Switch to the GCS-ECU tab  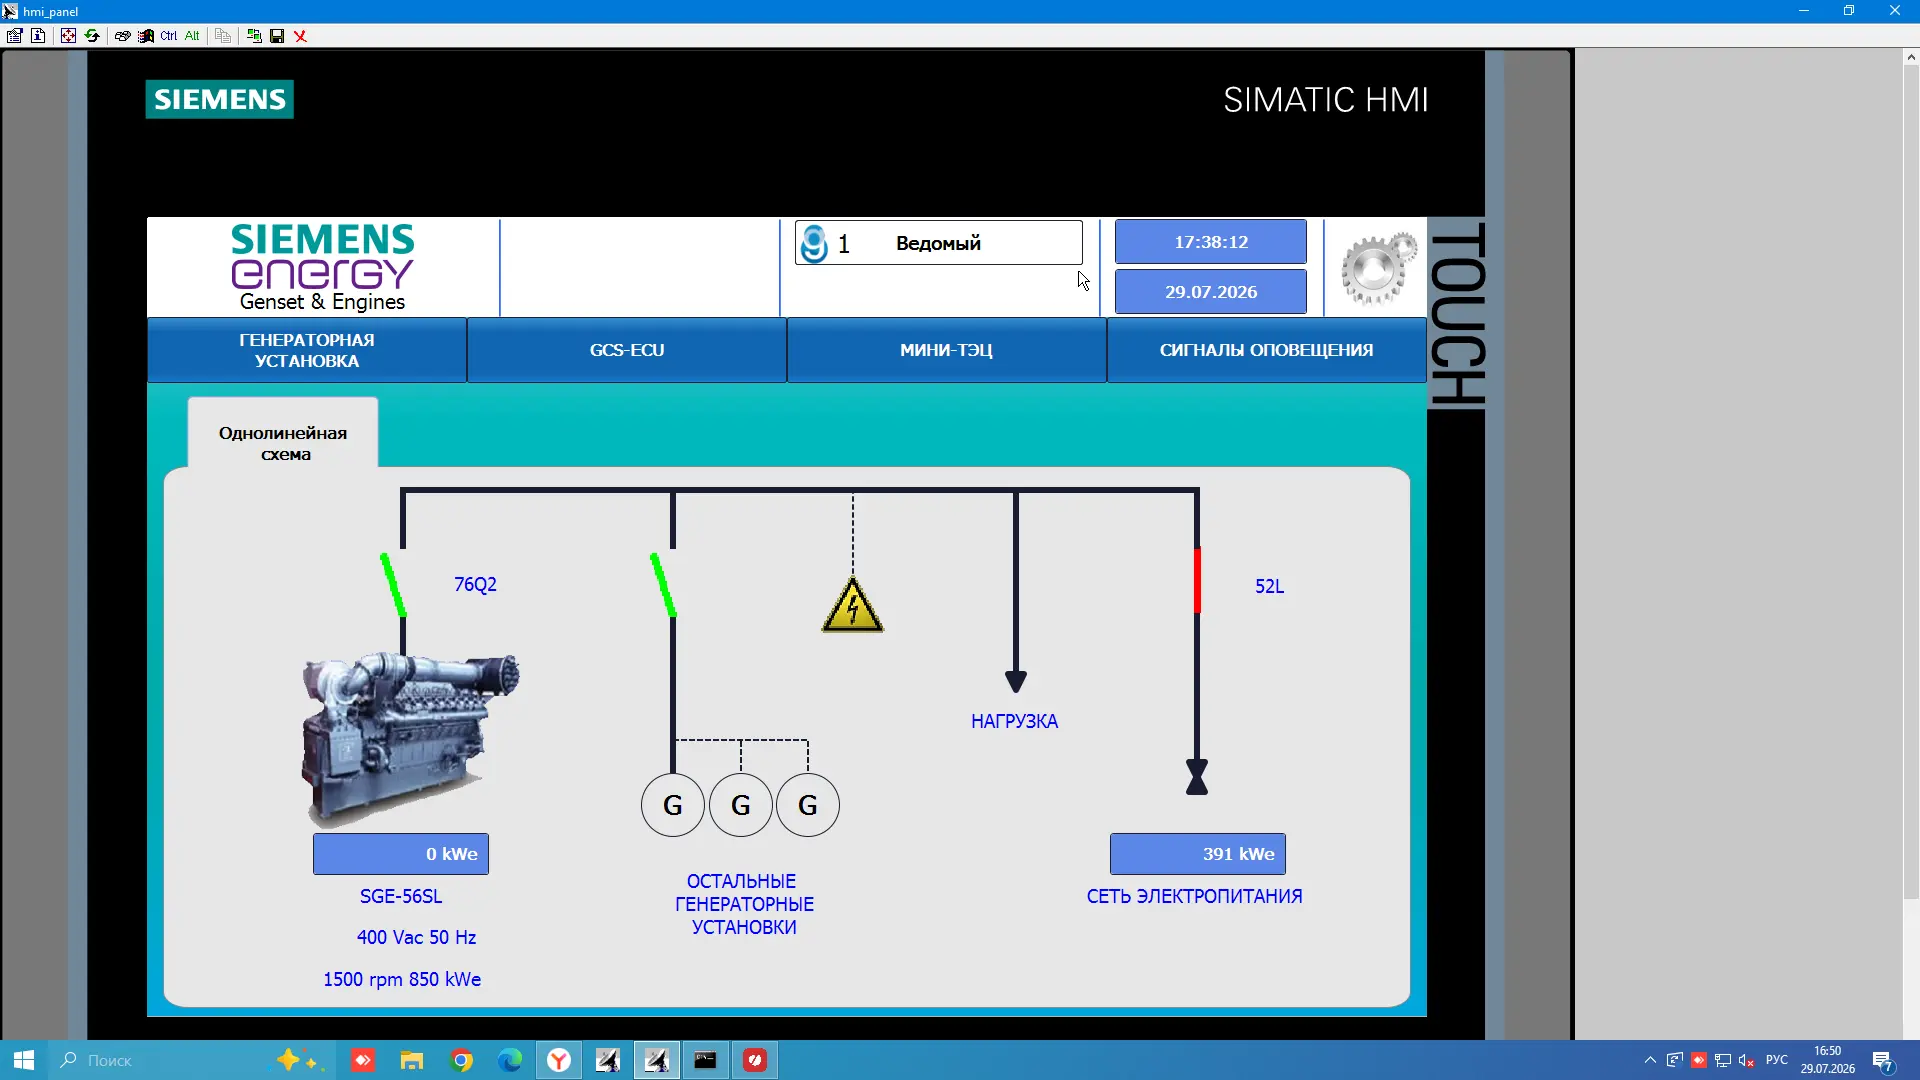(x=627, y=350)
